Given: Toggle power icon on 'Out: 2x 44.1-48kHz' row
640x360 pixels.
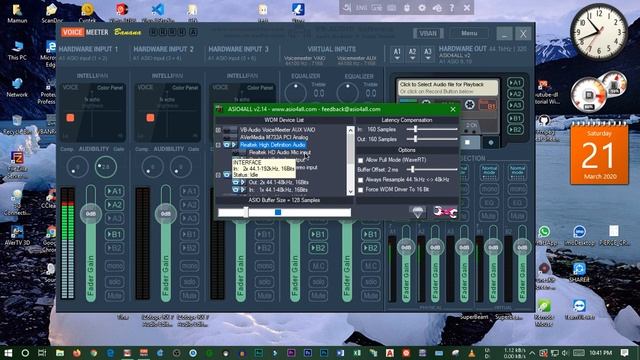Looking at the screenshot, I should (236, 182).
